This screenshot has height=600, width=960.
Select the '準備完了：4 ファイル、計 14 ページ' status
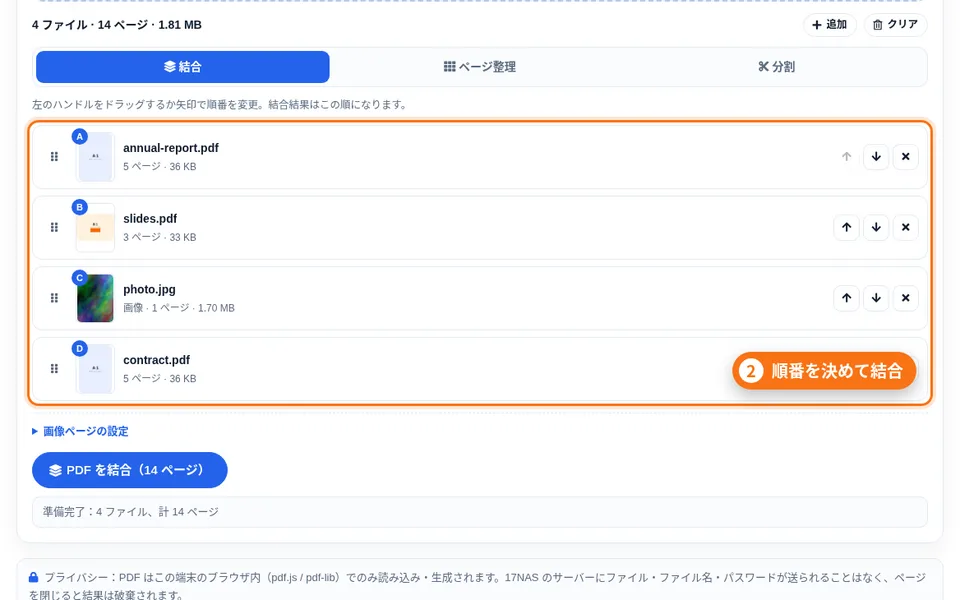130,512
